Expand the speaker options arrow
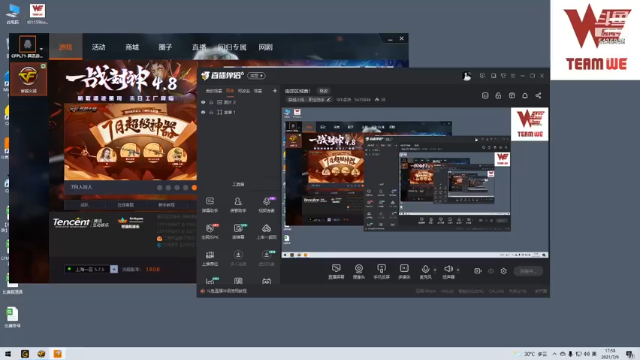640x360 pixels. click(458, 270)
